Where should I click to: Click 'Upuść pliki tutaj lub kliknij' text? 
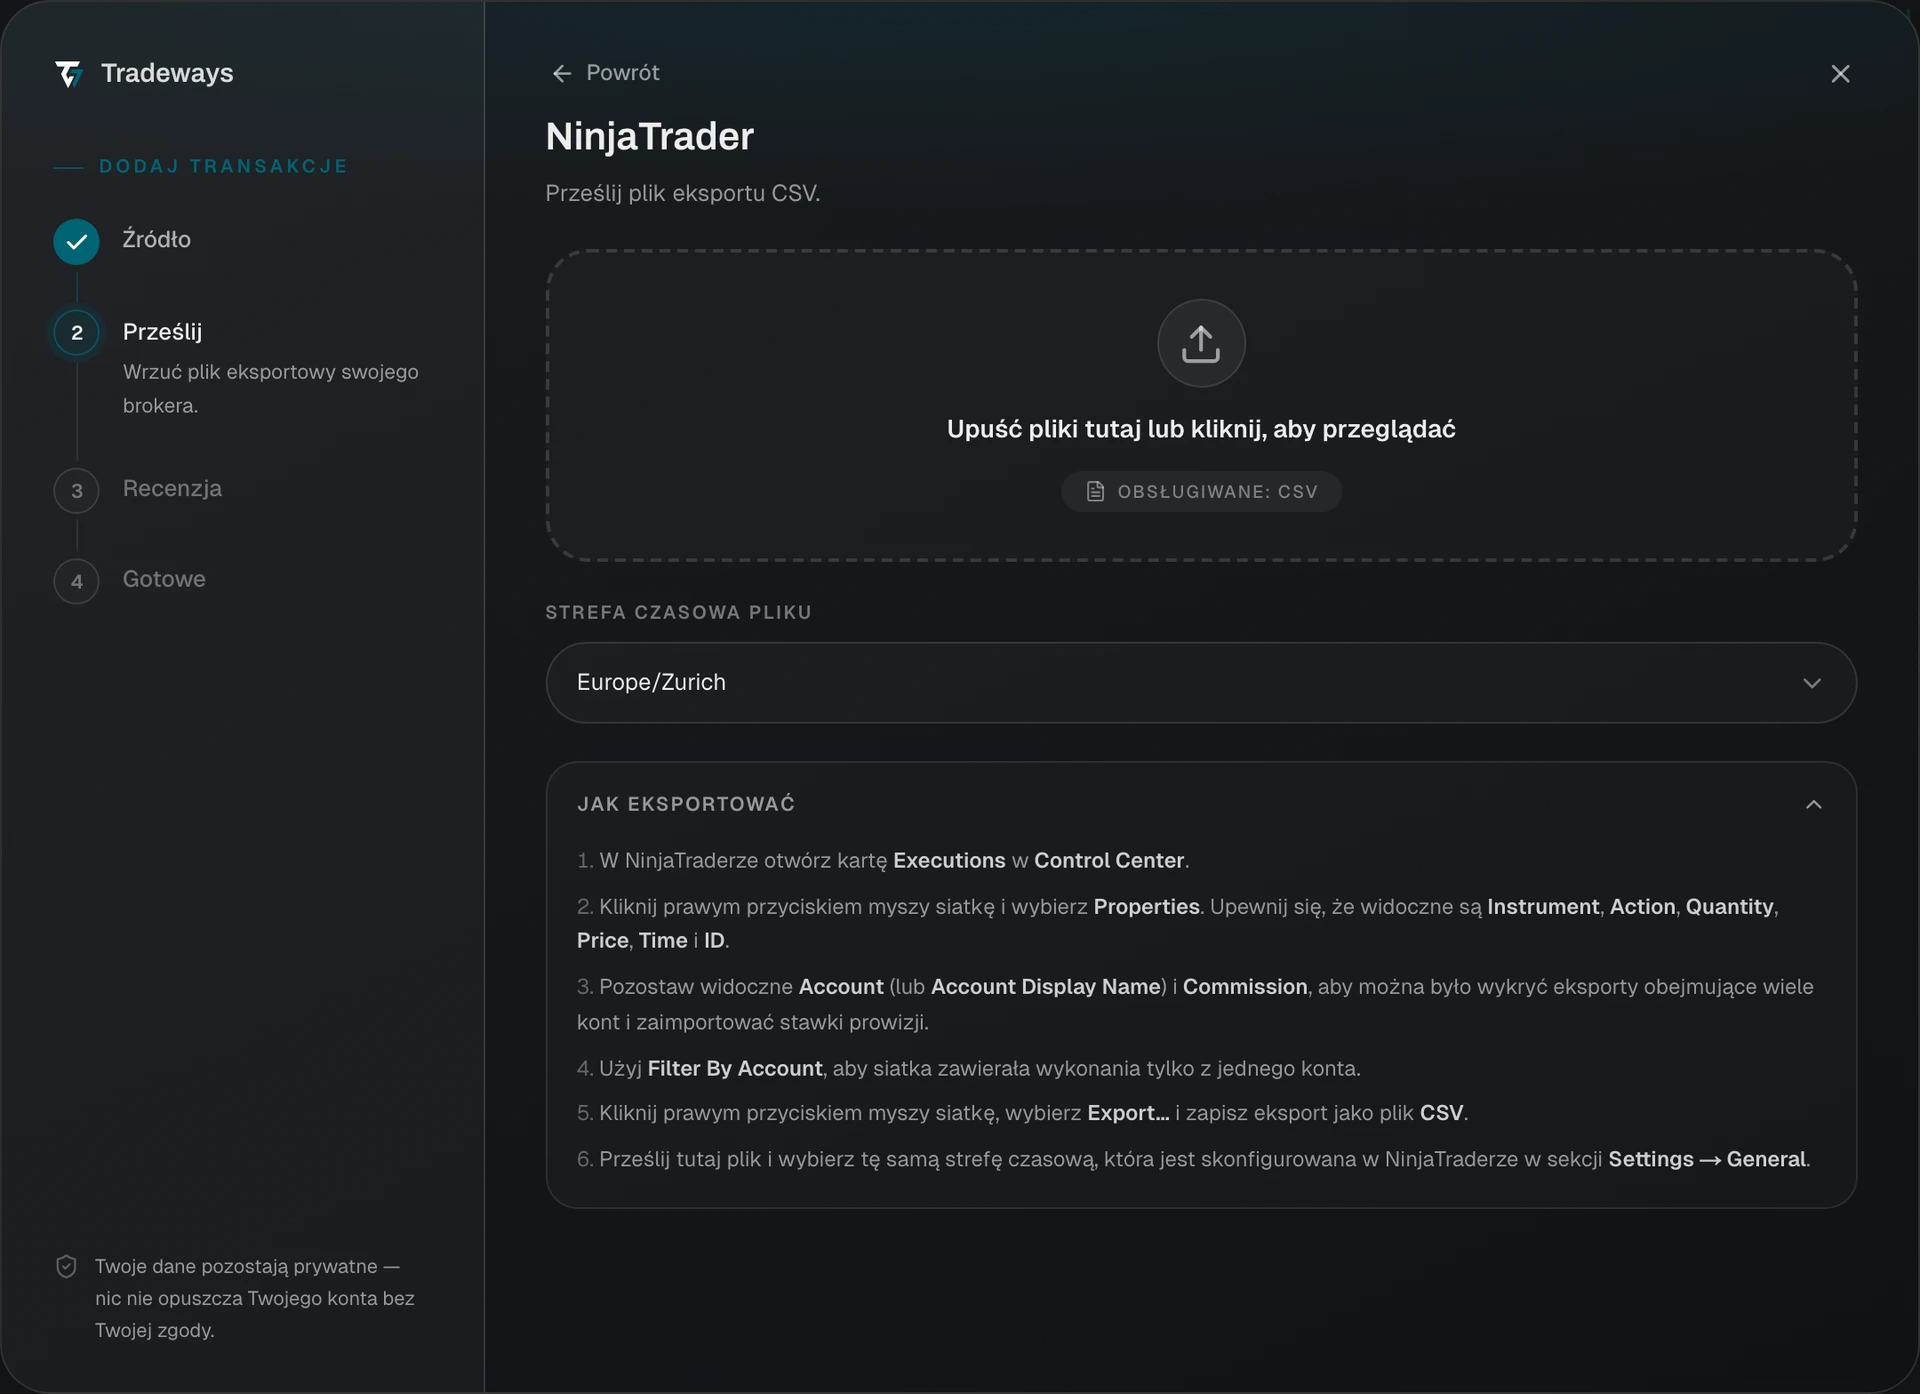point(1201,429)
